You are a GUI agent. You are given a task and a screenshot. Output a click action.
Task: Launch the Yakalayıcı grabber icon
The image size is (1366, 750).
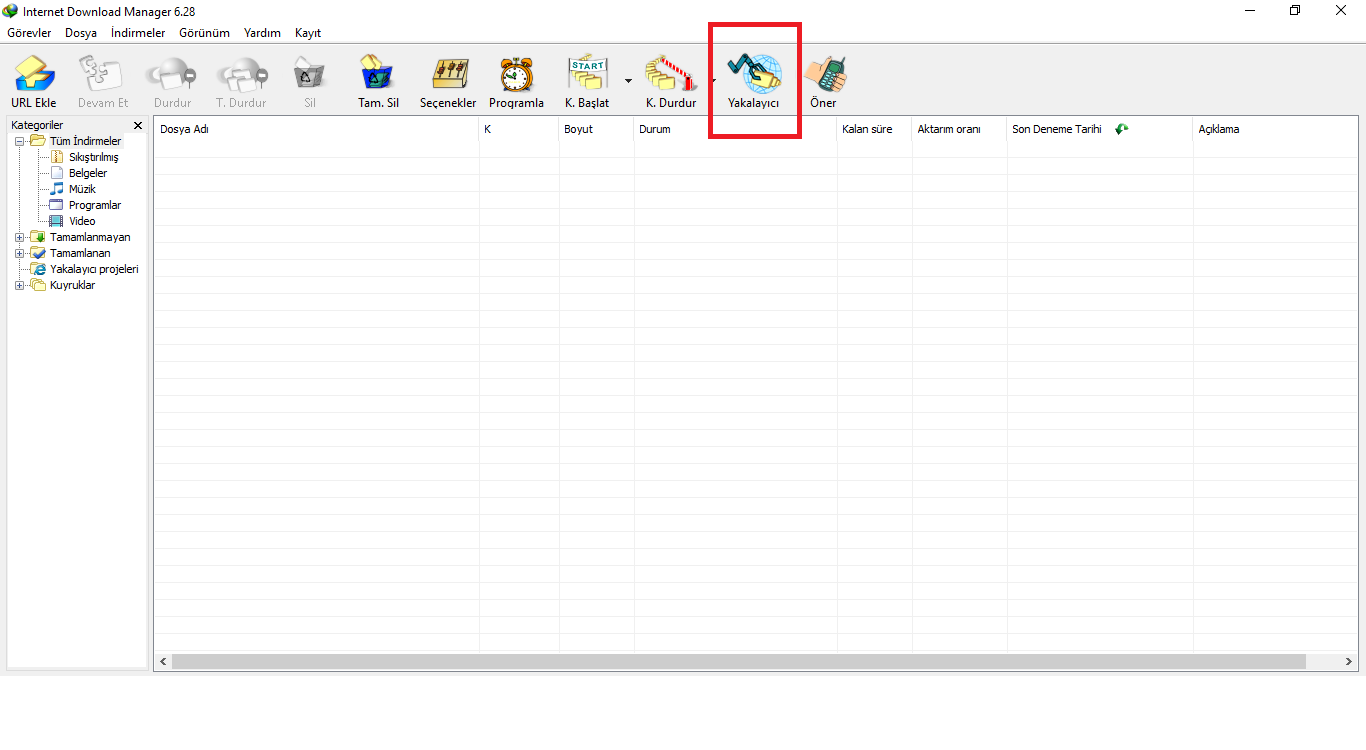point(754,75)
